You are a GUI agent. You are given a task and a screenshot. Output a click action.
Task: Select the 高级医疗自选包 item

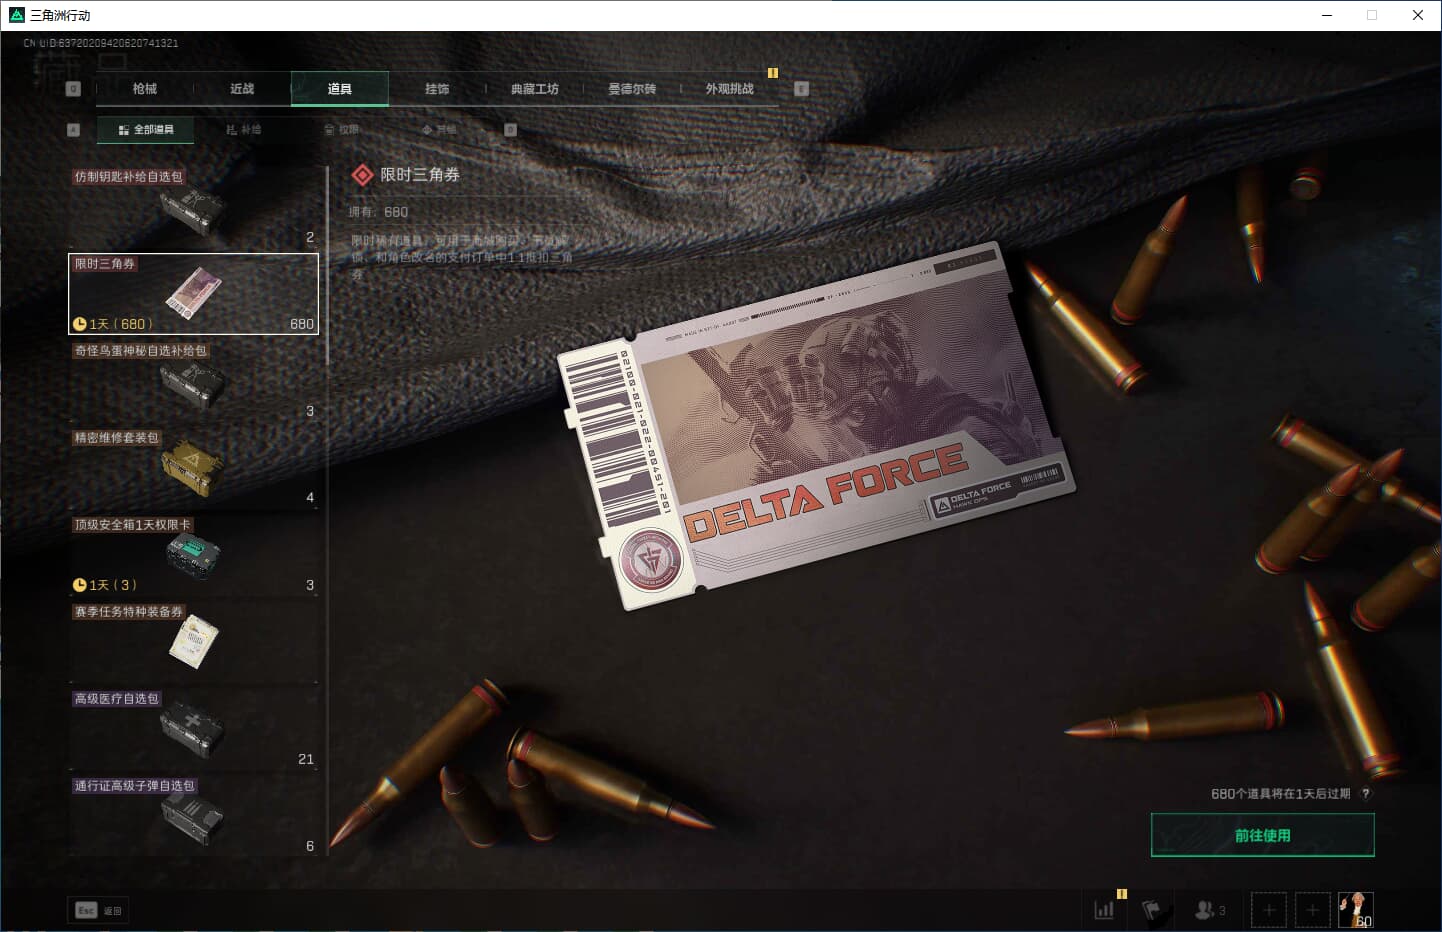(x=193, y=729)
